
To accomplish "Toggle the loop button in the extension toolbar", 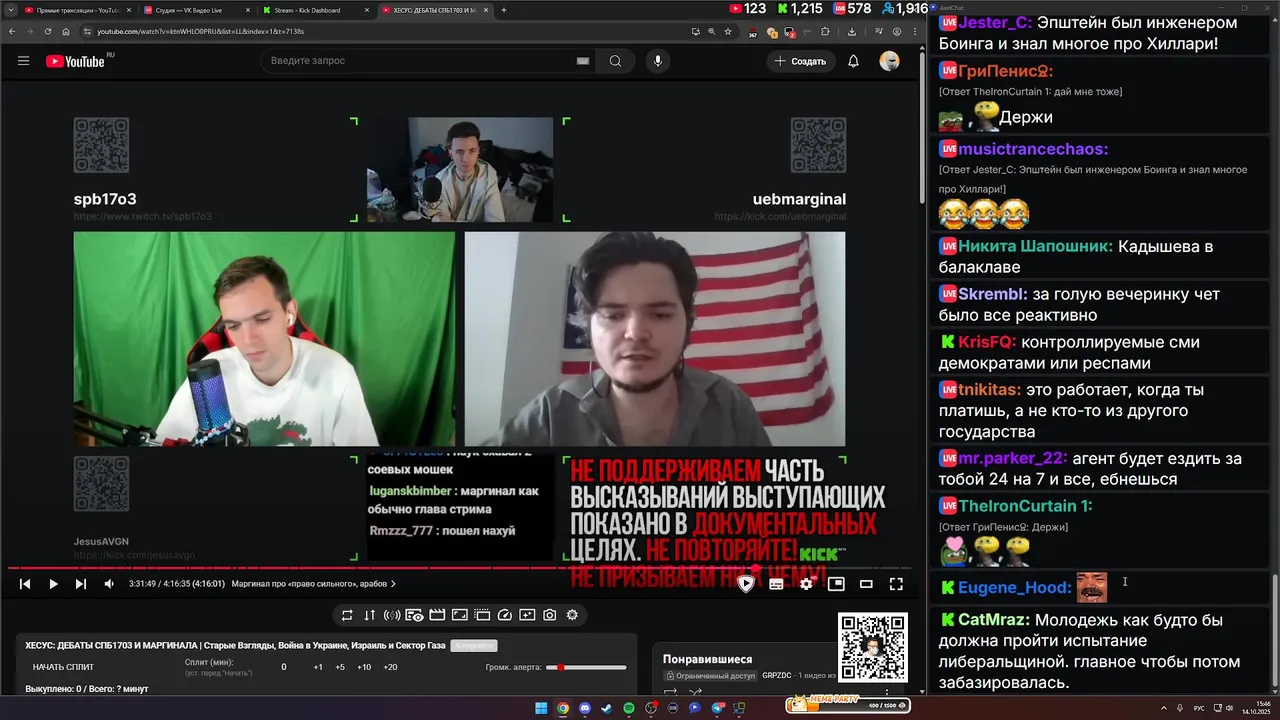I will coord(347,615).
